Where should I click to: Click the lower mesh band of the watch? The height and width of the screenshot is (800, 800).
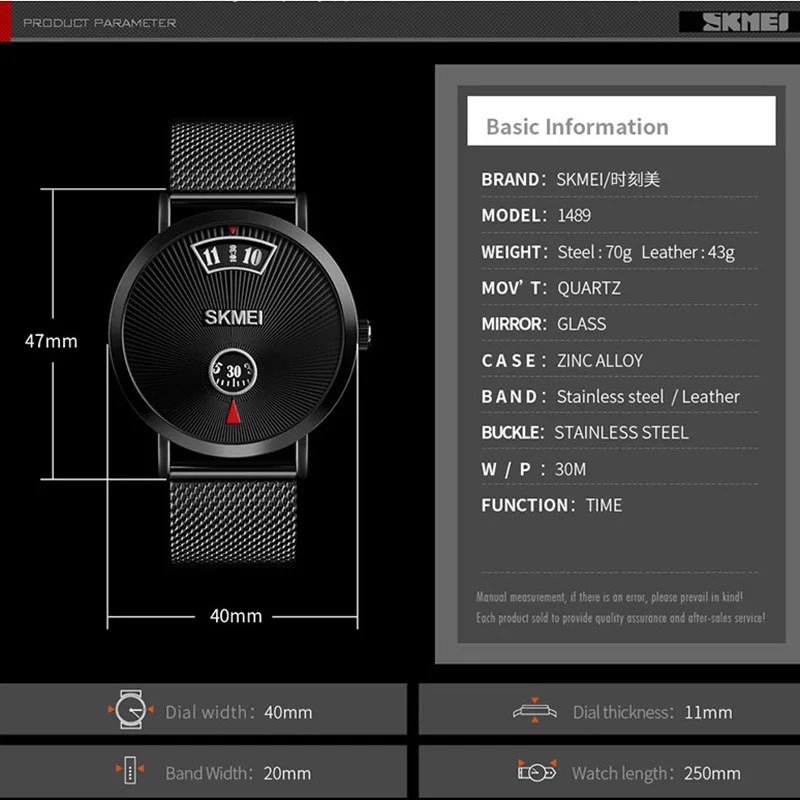pos(233,520)
